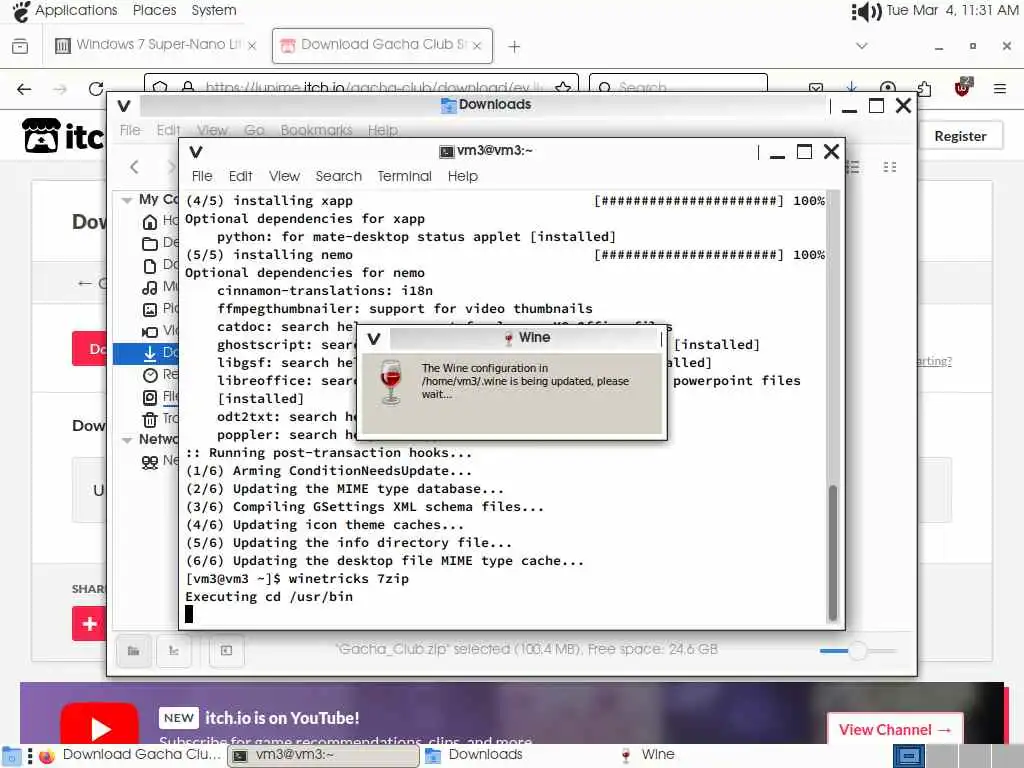Show places in Nemo bottom bar
1024x768 pixels.
[133, 650]
